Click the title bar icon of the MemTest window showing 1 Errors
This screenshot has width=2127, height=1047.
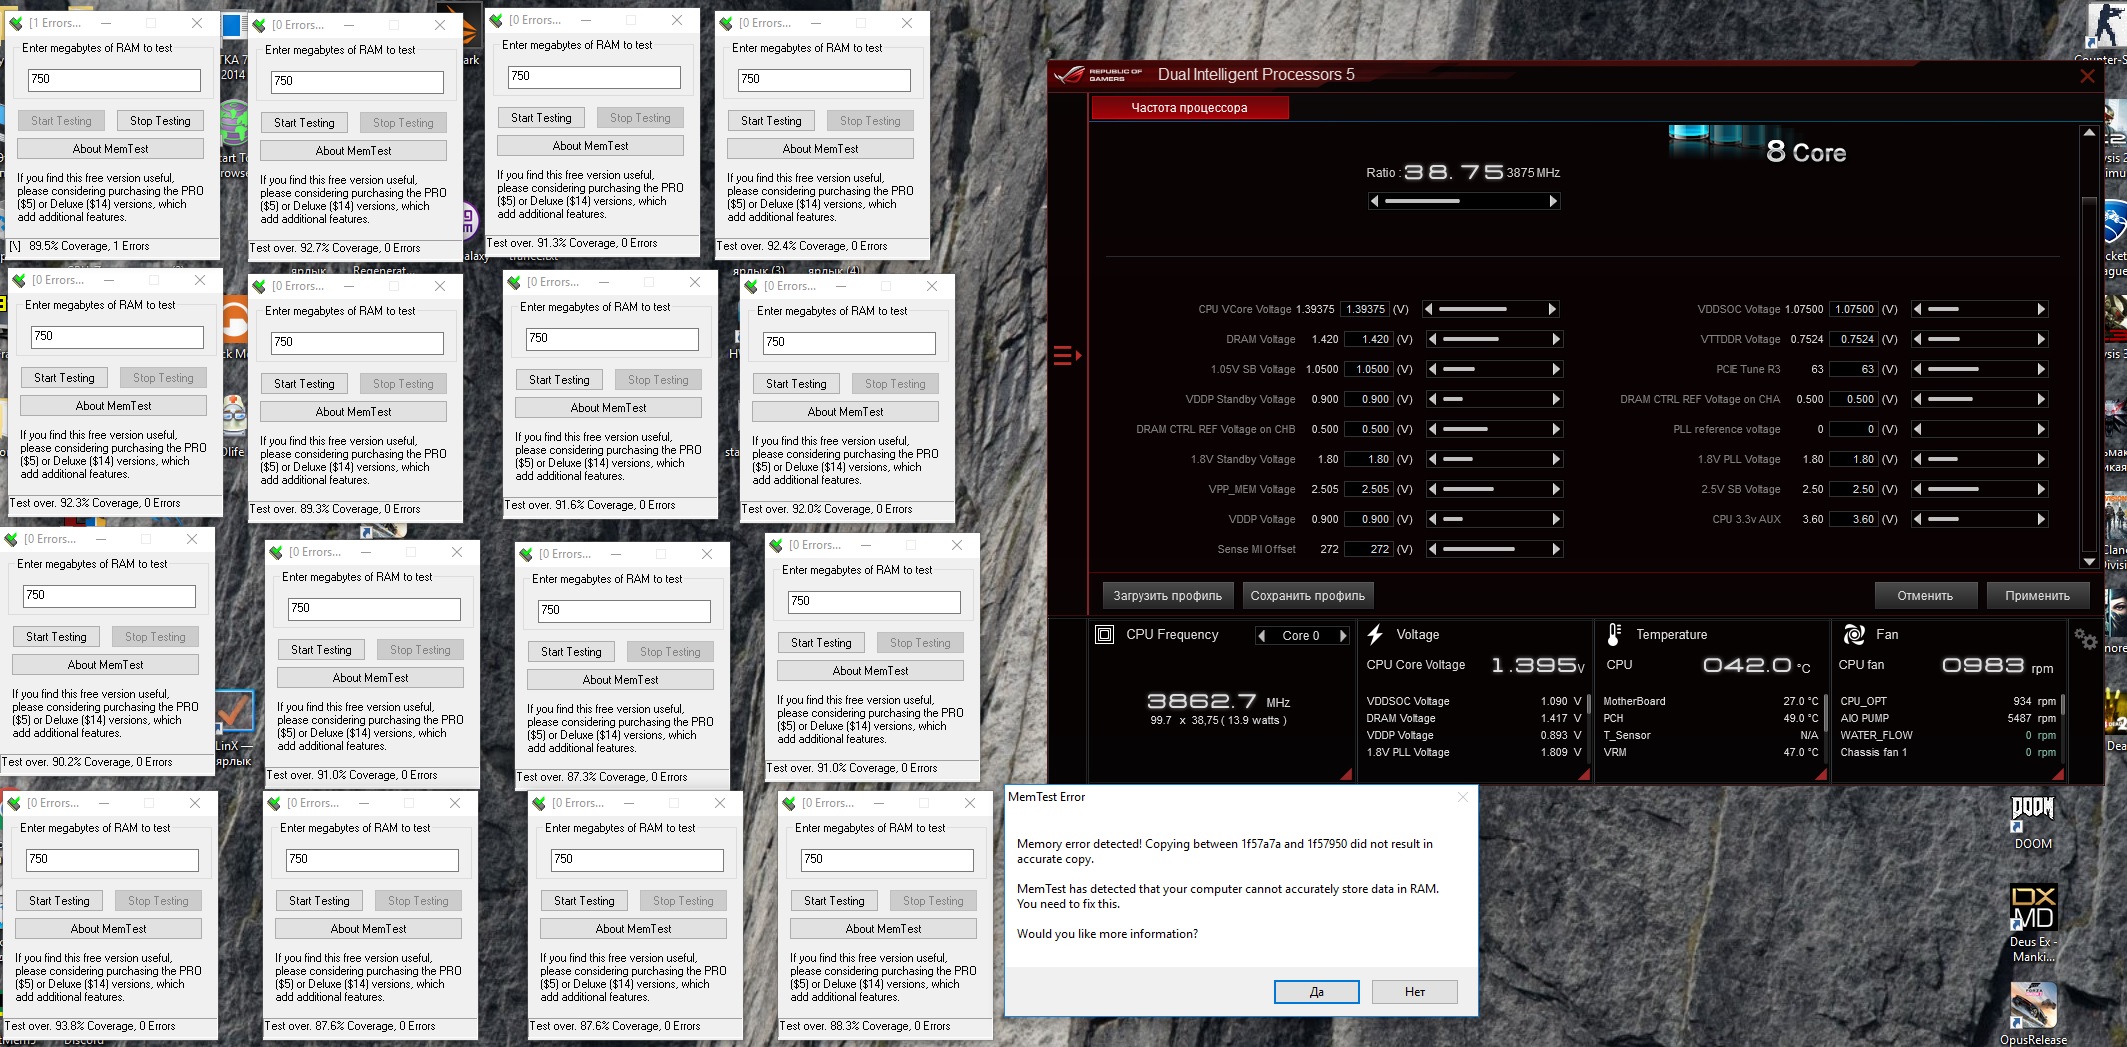(x=16, y=22)
